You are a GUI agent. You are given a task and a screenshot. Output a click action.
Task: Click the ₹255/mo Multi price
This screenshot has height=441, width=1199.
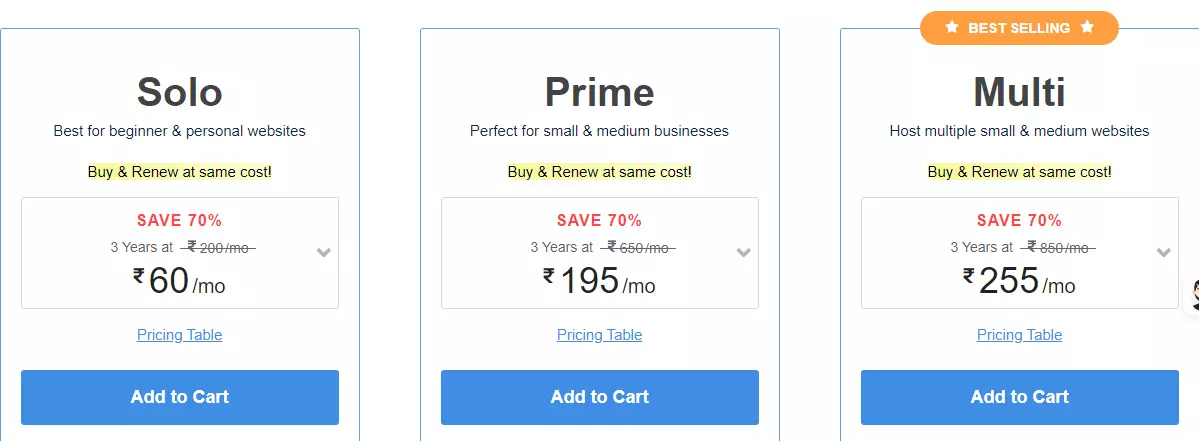tap(1019, 281)
